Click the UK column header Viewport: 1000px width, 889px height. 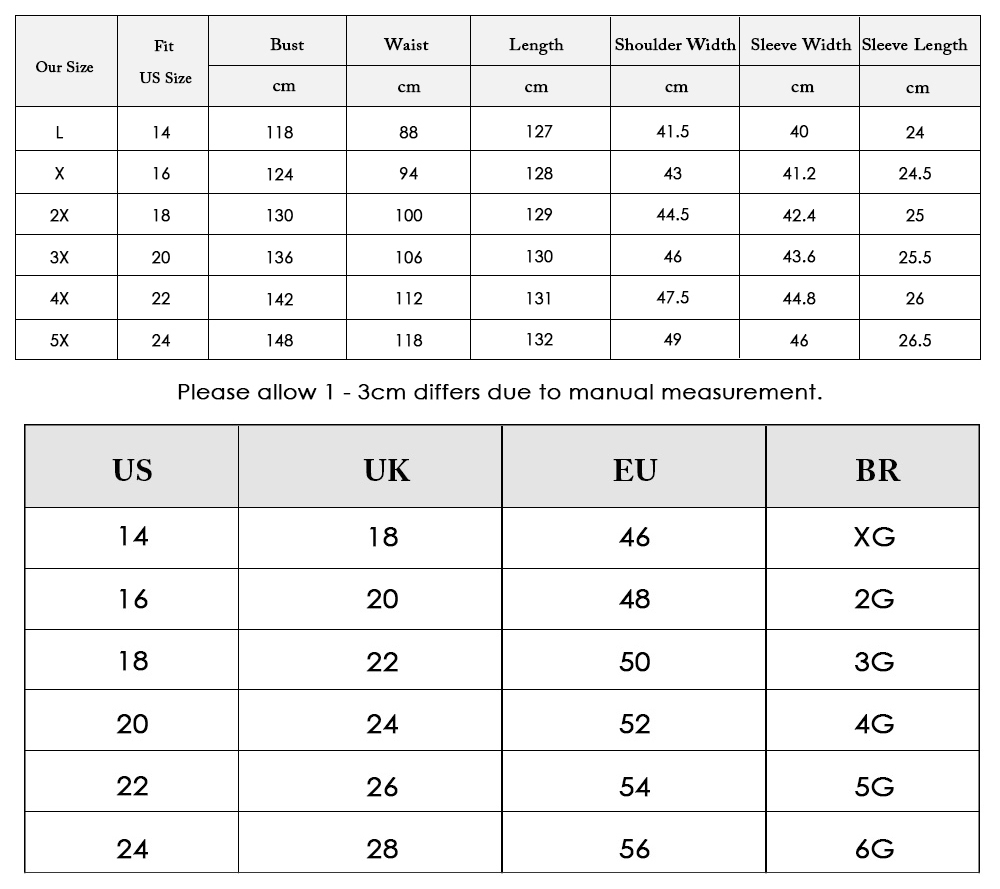[386, 471]
